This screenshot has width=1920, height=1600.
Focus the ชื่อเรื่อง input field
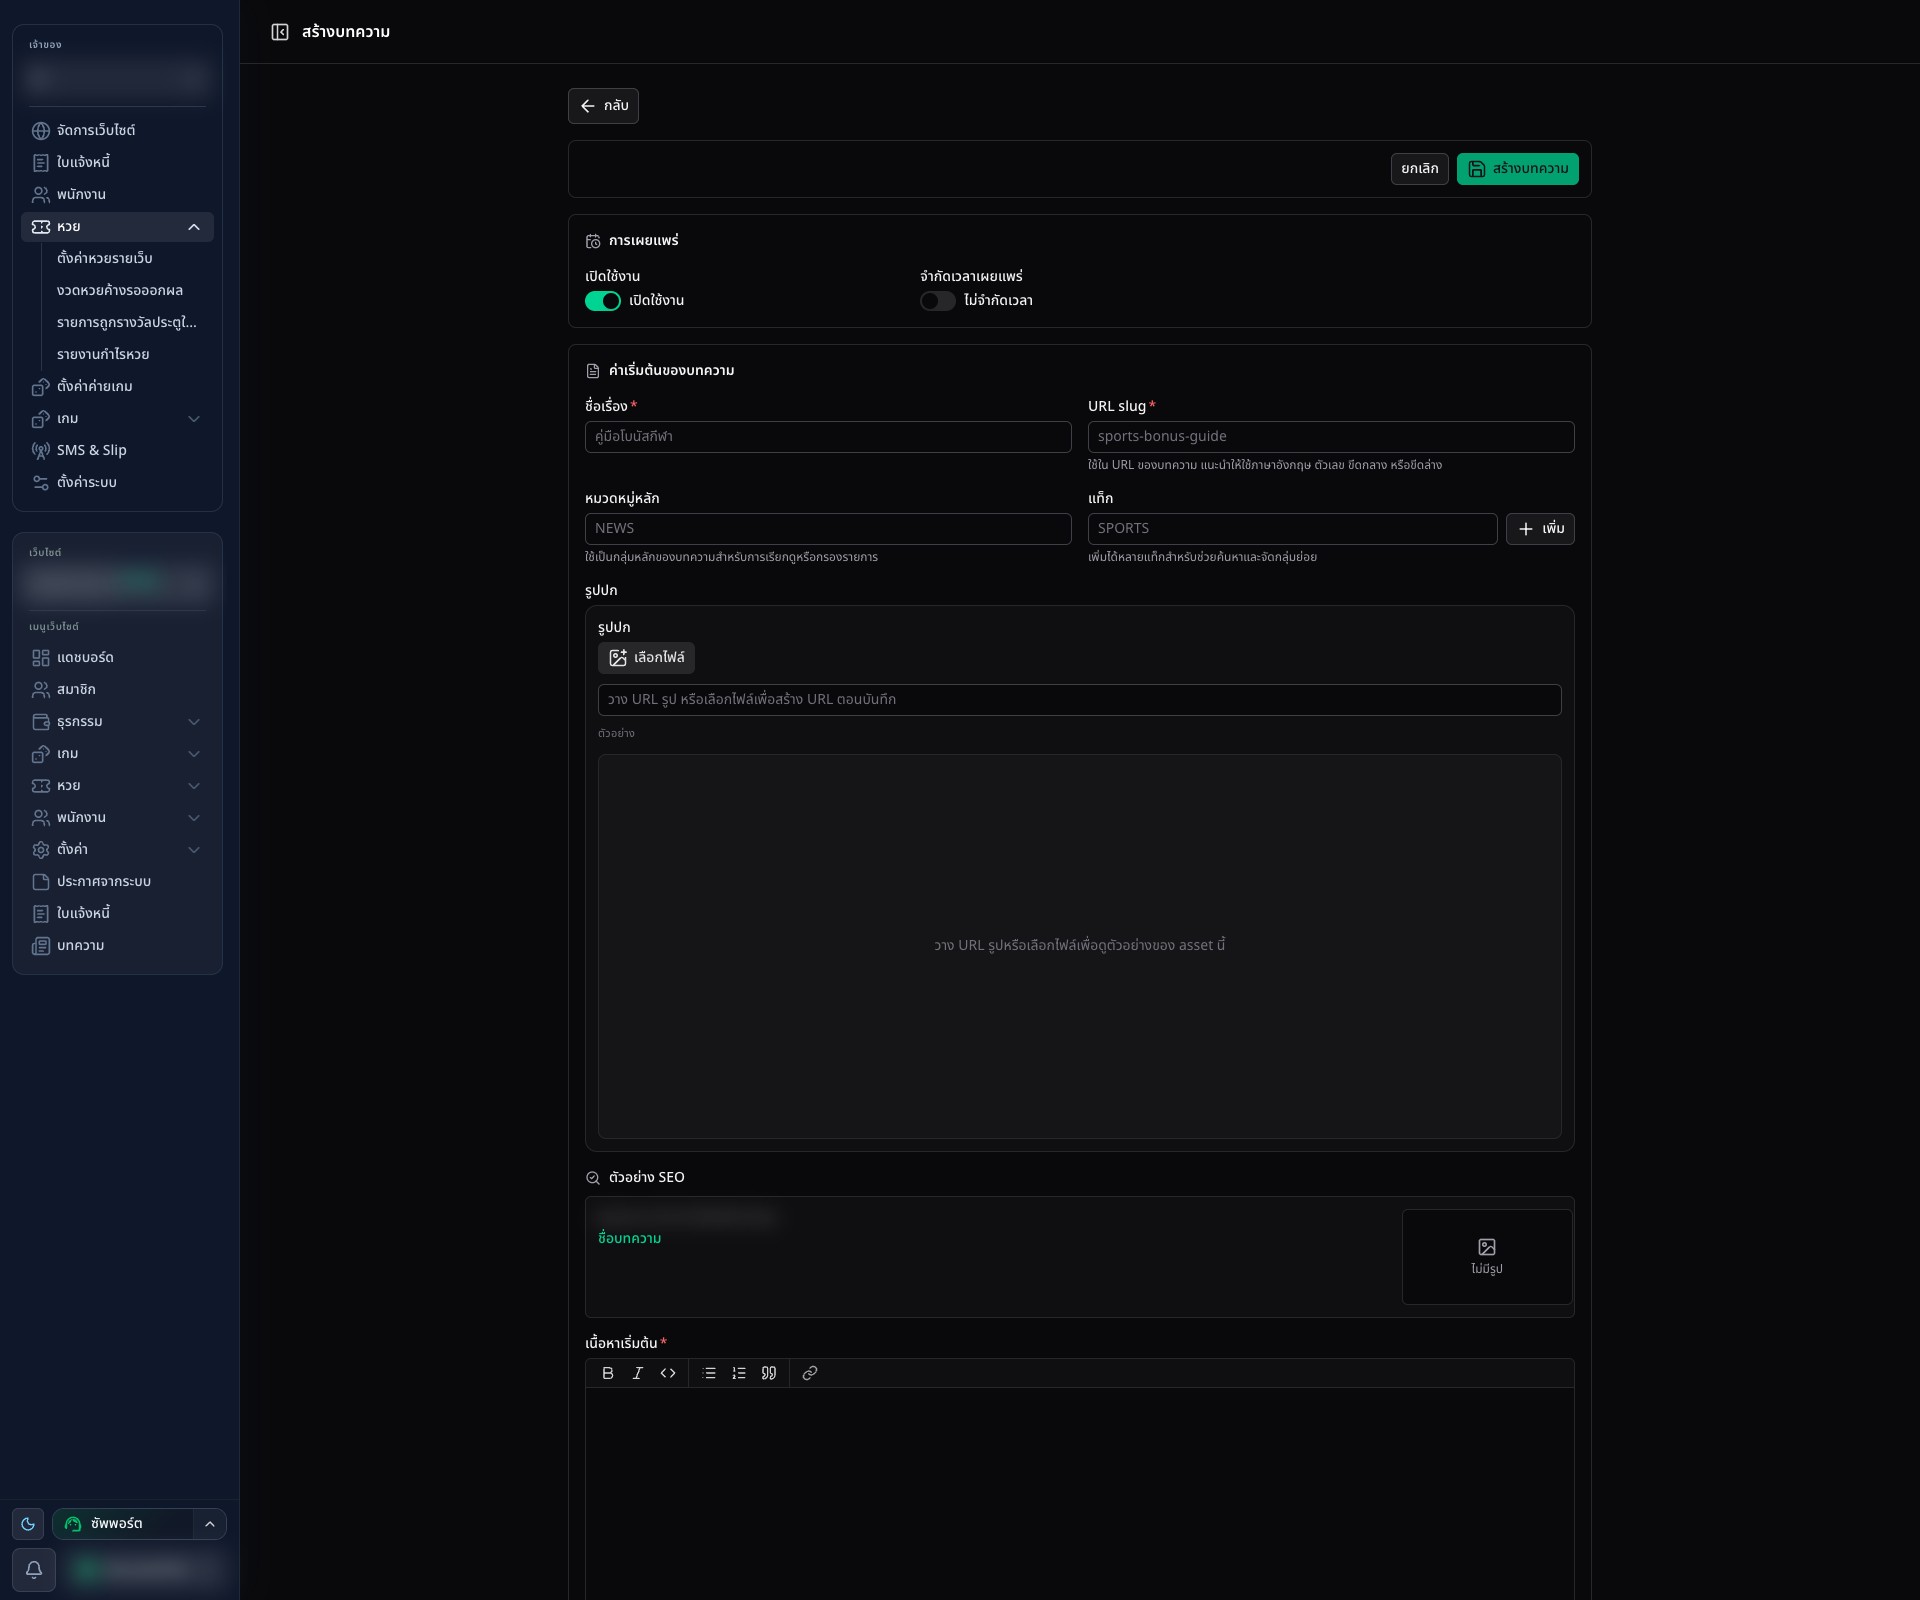(828, 437)
